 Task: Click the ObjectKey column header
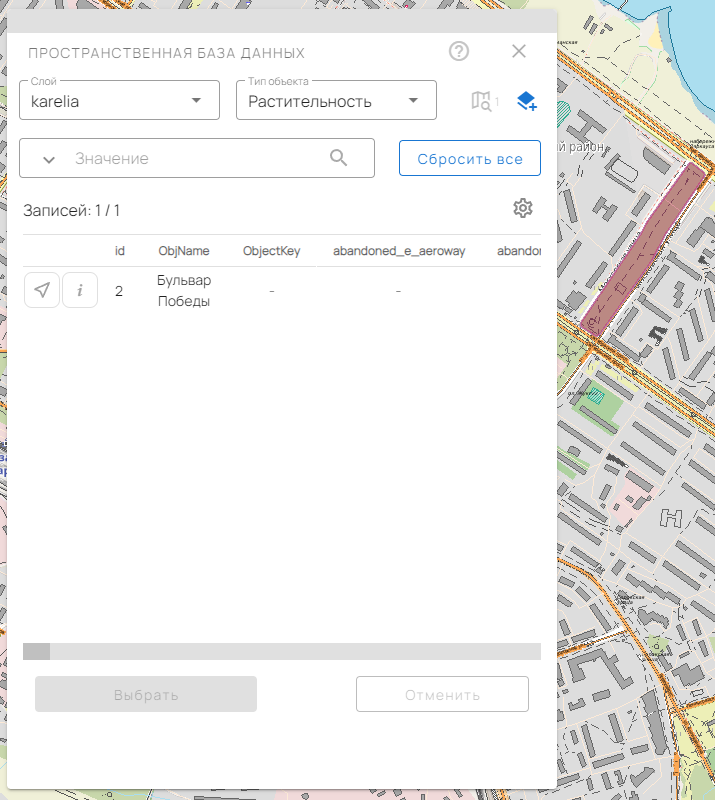[271, 251]
